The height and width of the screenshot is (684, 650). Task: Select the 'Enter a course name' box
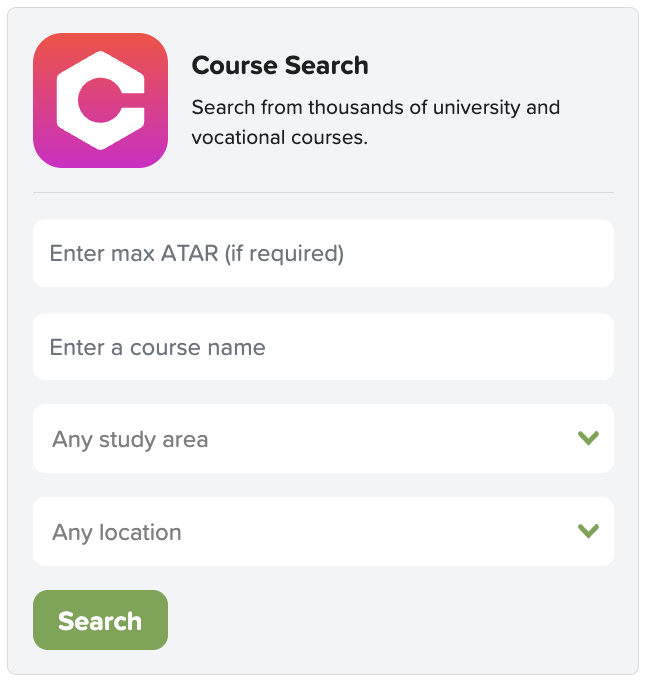323,347
